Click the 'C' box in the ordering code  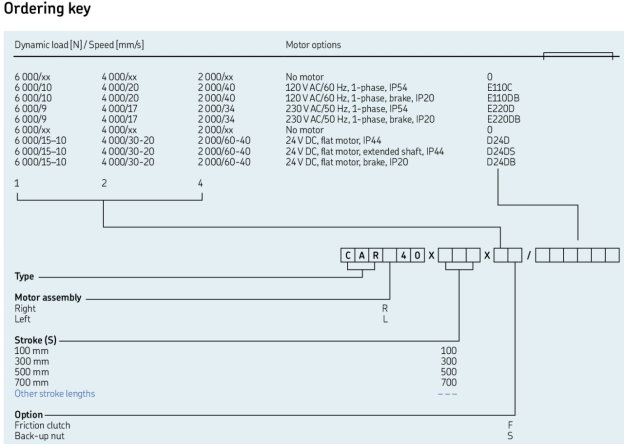[347, 257]
